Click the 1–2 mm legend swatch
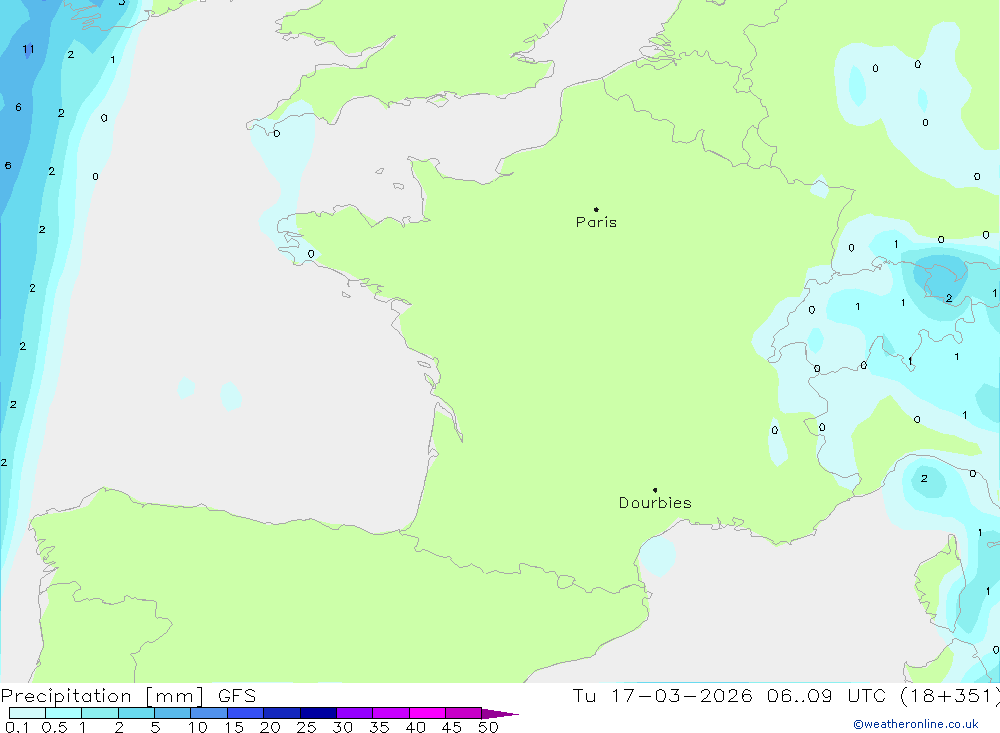This screenshot has height=733, width=1000. click(x=100, y=713)
